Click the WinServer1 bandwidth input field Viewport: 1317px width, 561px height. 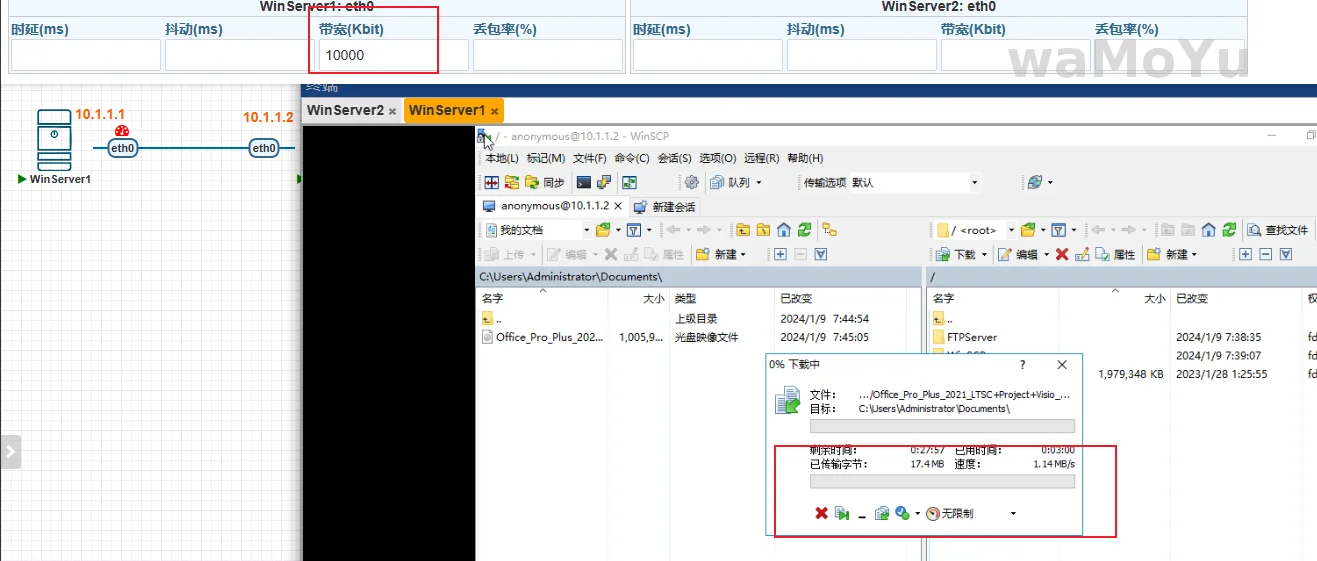(x=393, y=56)
